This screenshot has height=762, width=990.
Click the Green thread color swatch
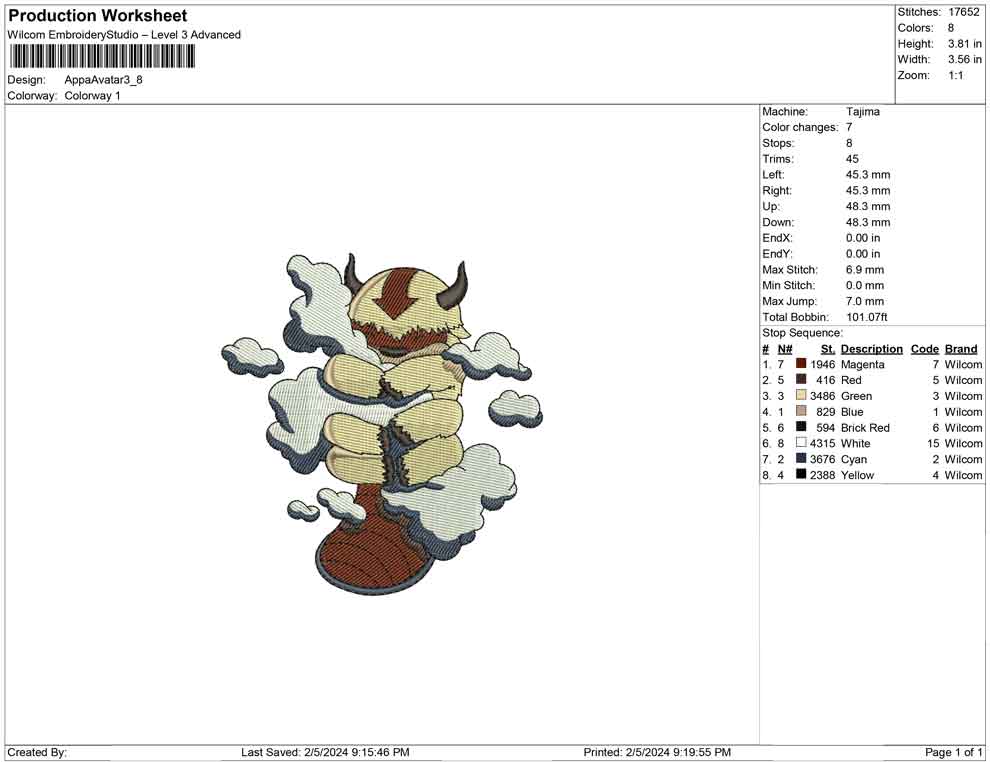coord(801,395)
